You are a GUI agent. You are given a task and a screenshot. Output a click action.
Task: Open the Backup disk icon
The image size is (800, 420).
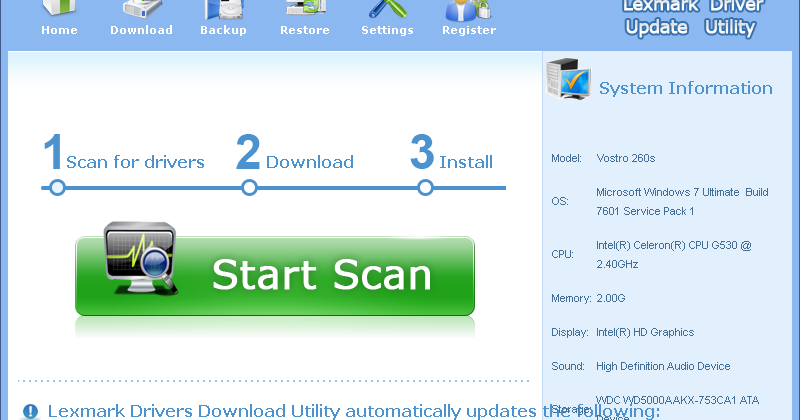[223, 9]
